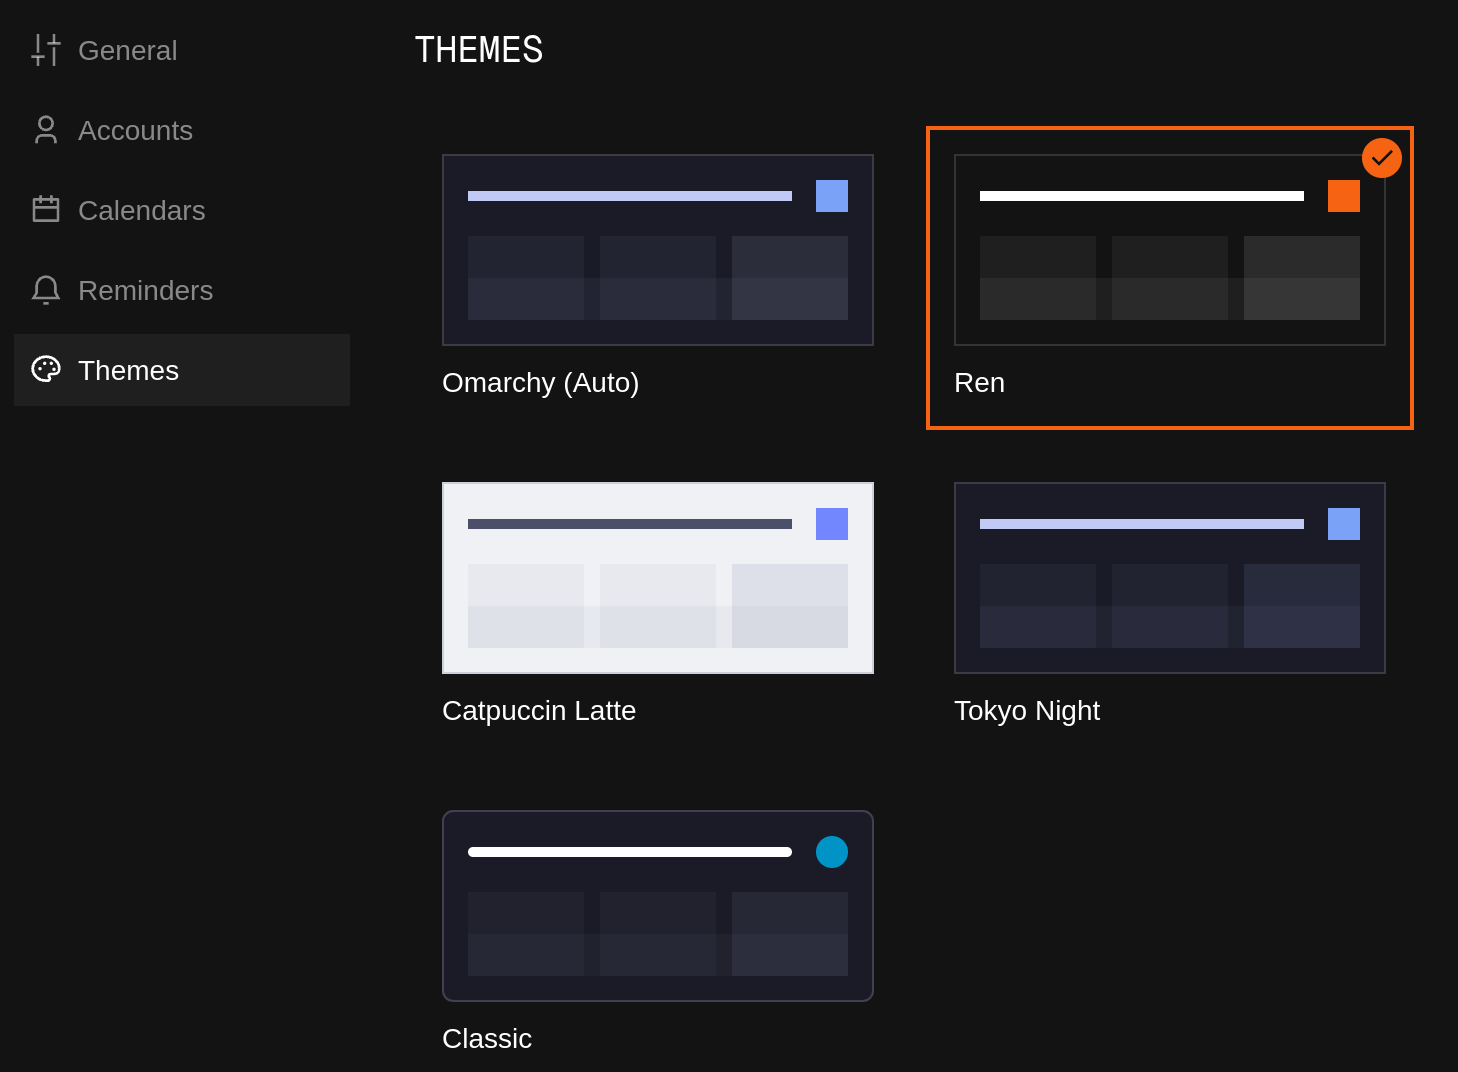Choose the Classic theme preview

tap(658, 906)
